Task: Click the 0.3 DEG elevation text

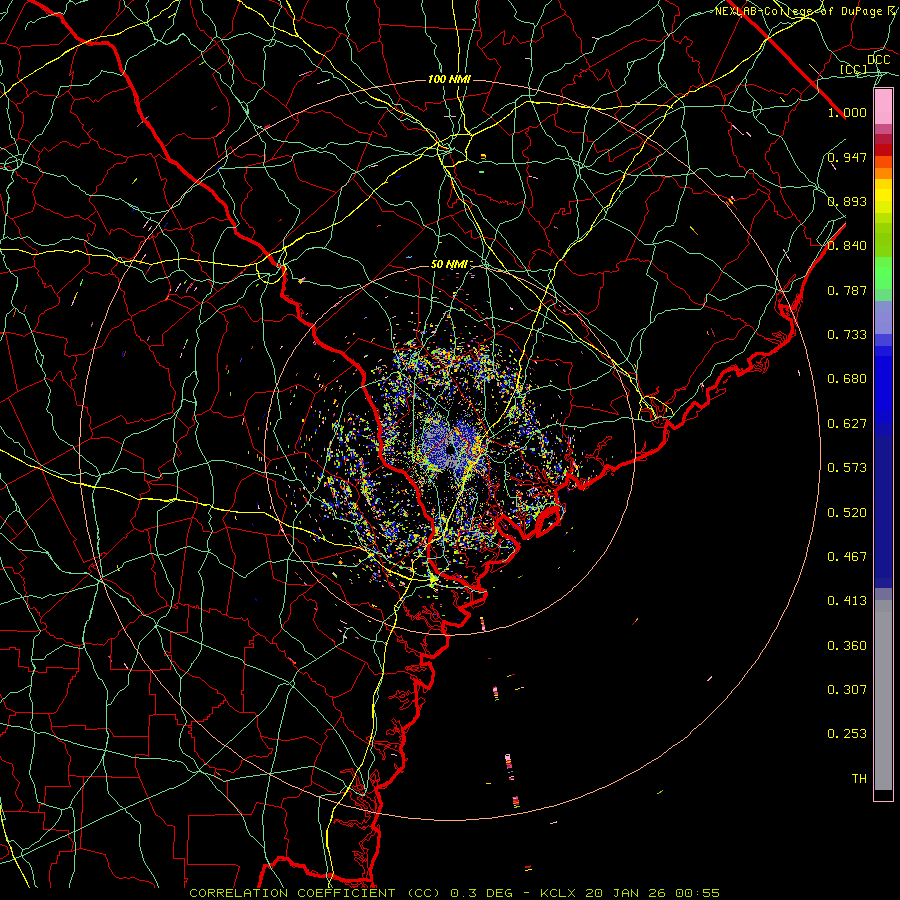Action: (x=482, y=893)
